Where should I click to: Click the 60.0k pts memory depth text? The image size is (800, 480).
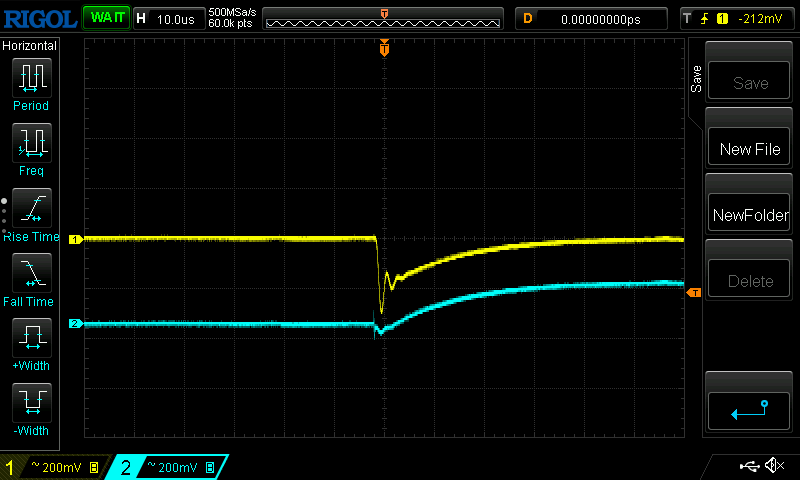(x=230, y=23)
